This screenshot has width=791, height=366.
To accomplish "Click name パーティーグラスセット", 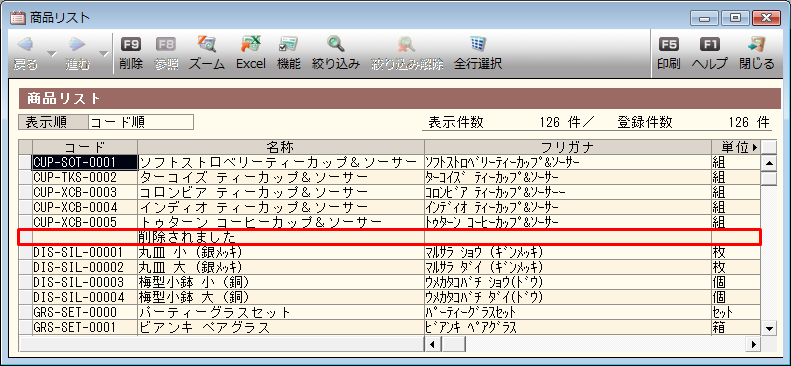I will (214, 313).
